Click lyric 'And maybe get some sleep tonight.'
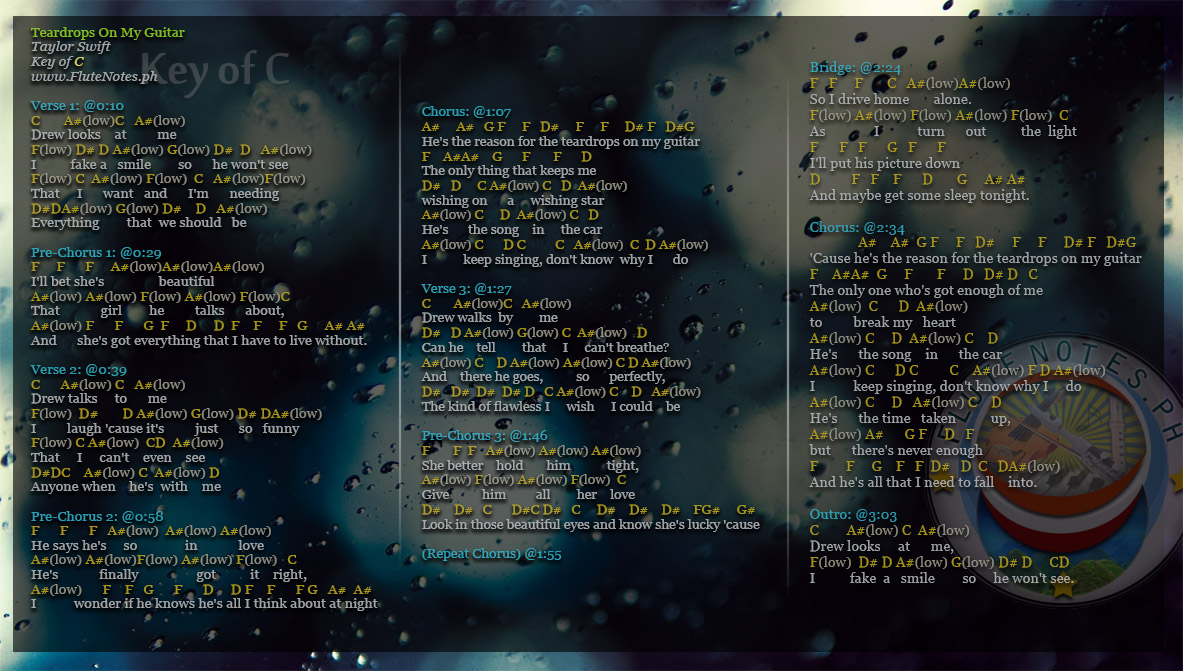The image size is (1183, 671). point(919,195)
